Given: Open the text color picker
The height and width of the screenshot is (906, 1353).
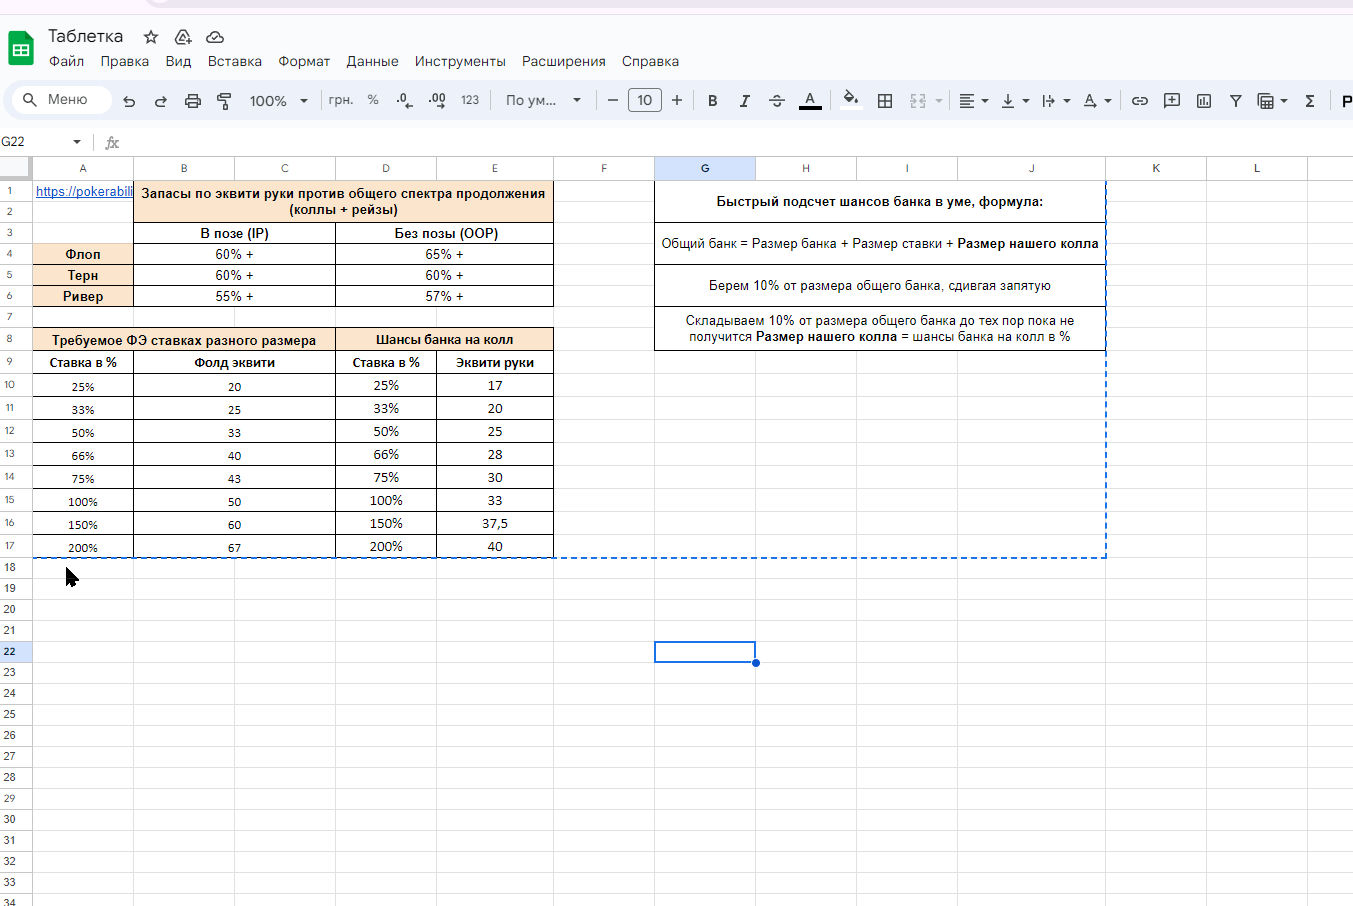Looking at the screenshot, I should pyautogui.click(x=810, y=100).
